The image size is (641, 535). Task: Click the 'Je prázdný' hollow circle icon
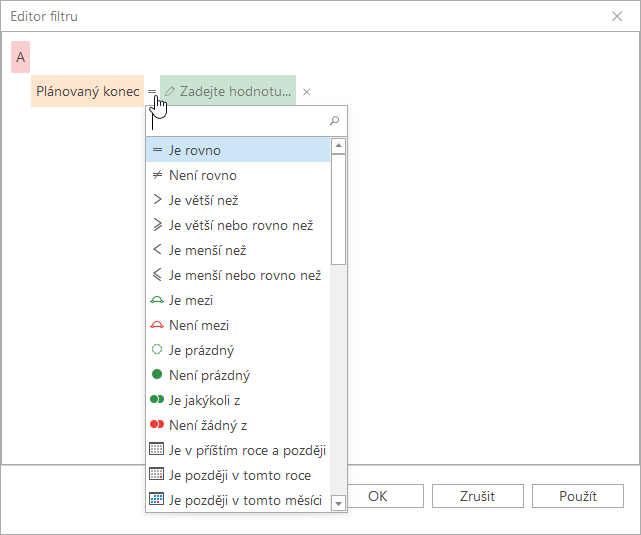pos(157,350)
